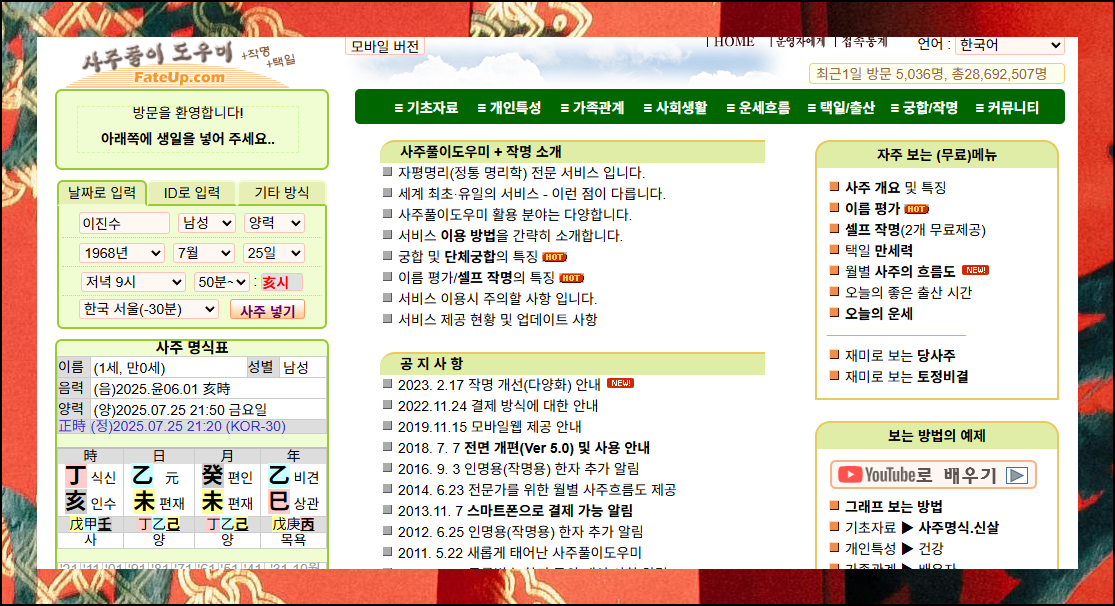Open 서비스 이용시 주의할 사항 link
Viewport: 1115px width, 606px height.
click(x=497, y=299)
